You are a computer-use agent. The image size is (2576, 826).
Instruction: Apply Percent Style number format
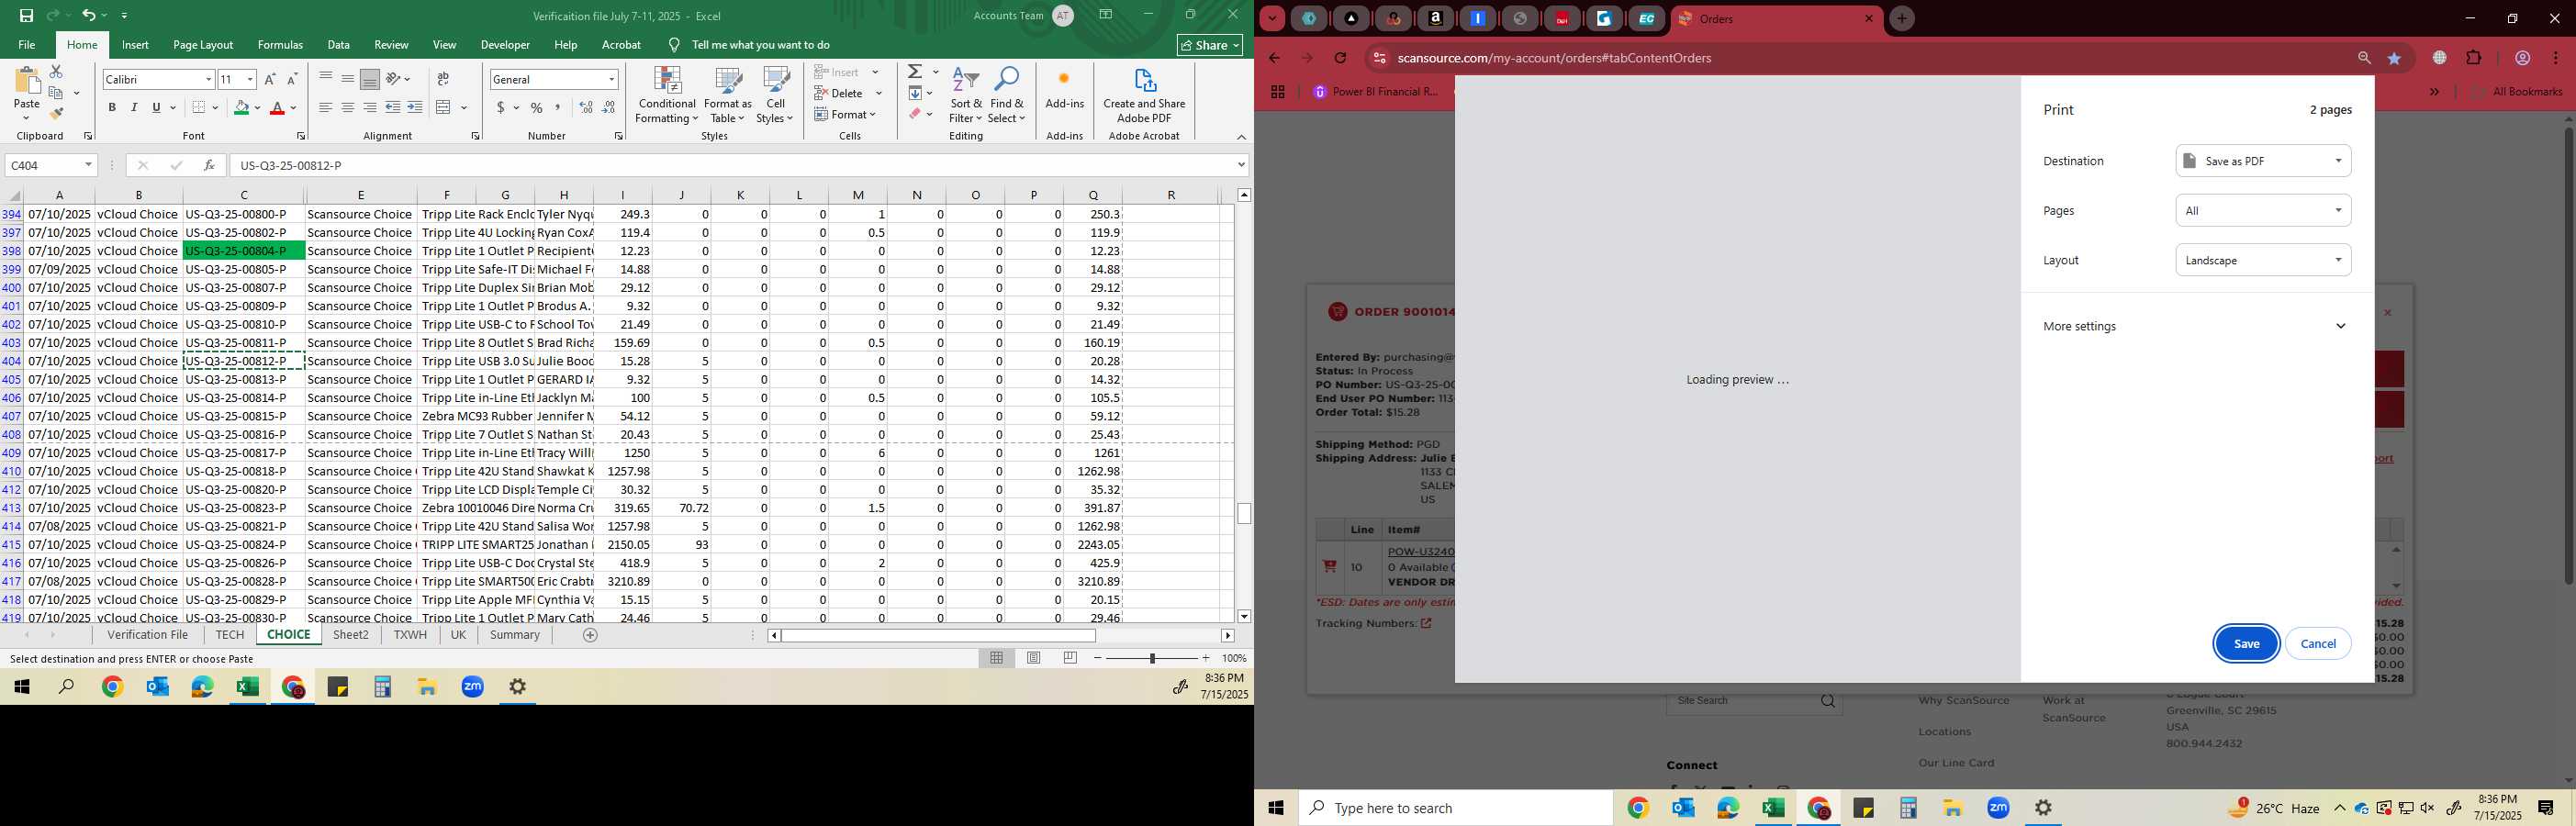pos(537,108)
